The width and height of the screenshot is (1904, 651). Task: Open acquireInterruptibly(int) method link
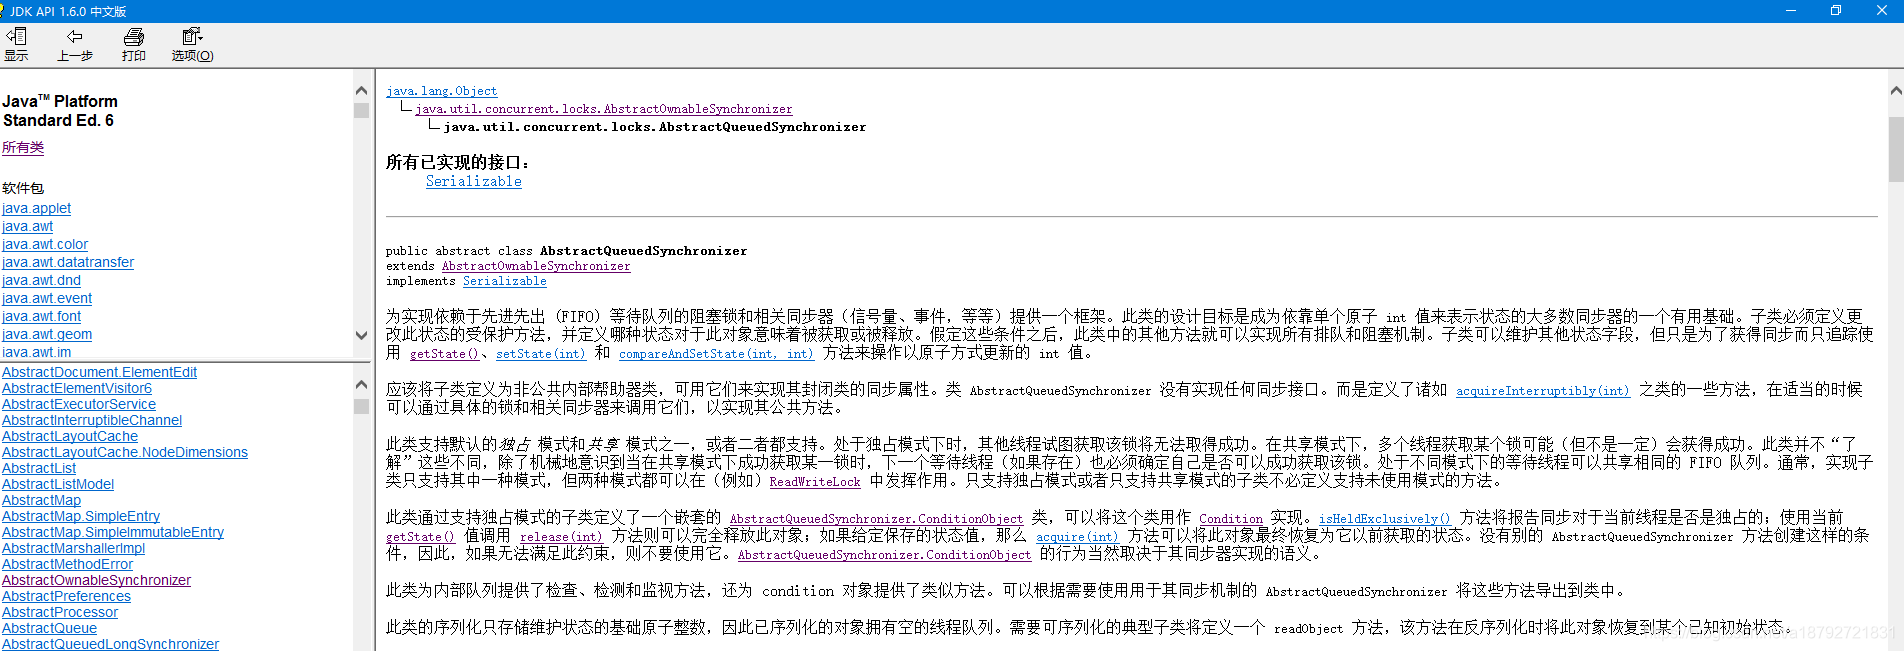coord(1543,391)
